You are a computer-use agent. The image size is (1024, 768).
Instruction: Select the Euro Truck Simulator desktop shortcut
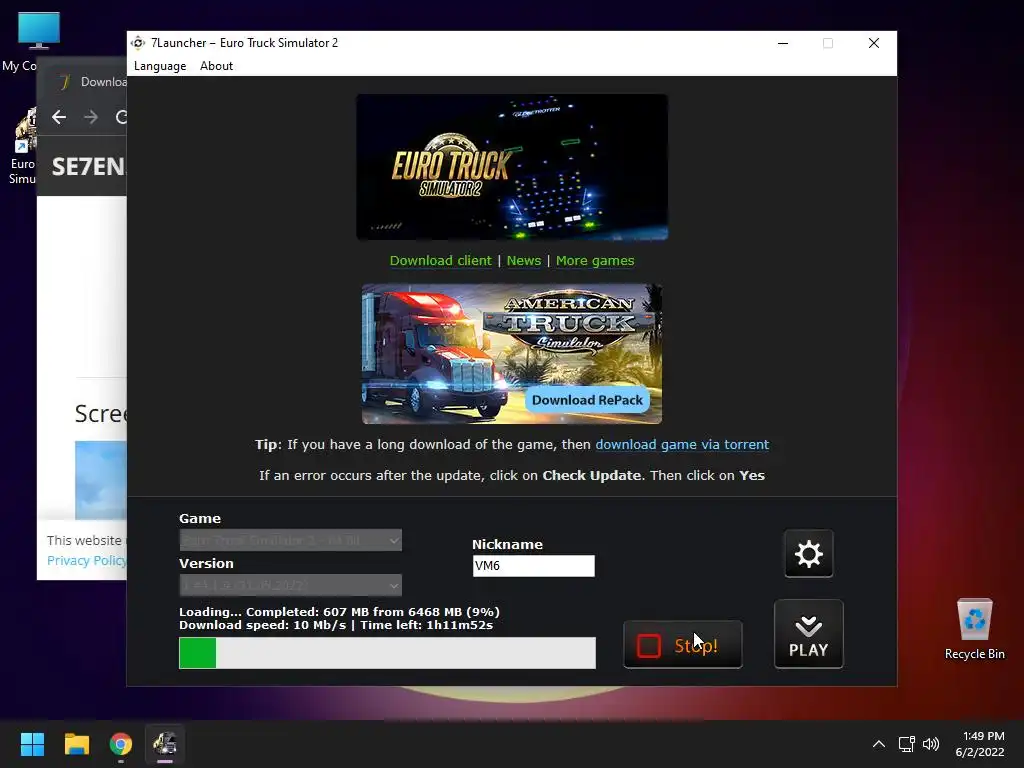click(x=23, y=146)
